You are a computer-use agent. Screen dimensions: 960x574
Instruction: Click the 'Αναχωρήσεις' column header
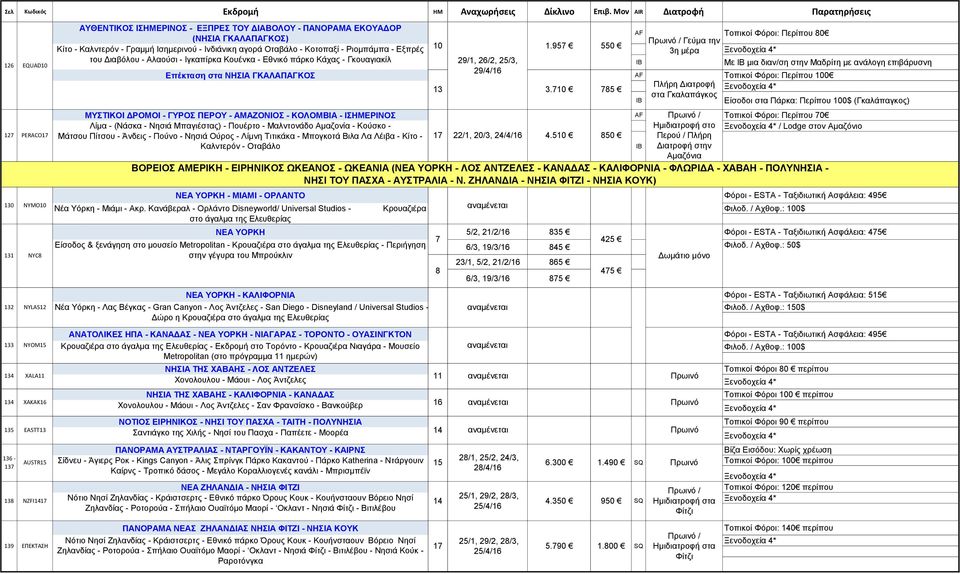[487, 12]
